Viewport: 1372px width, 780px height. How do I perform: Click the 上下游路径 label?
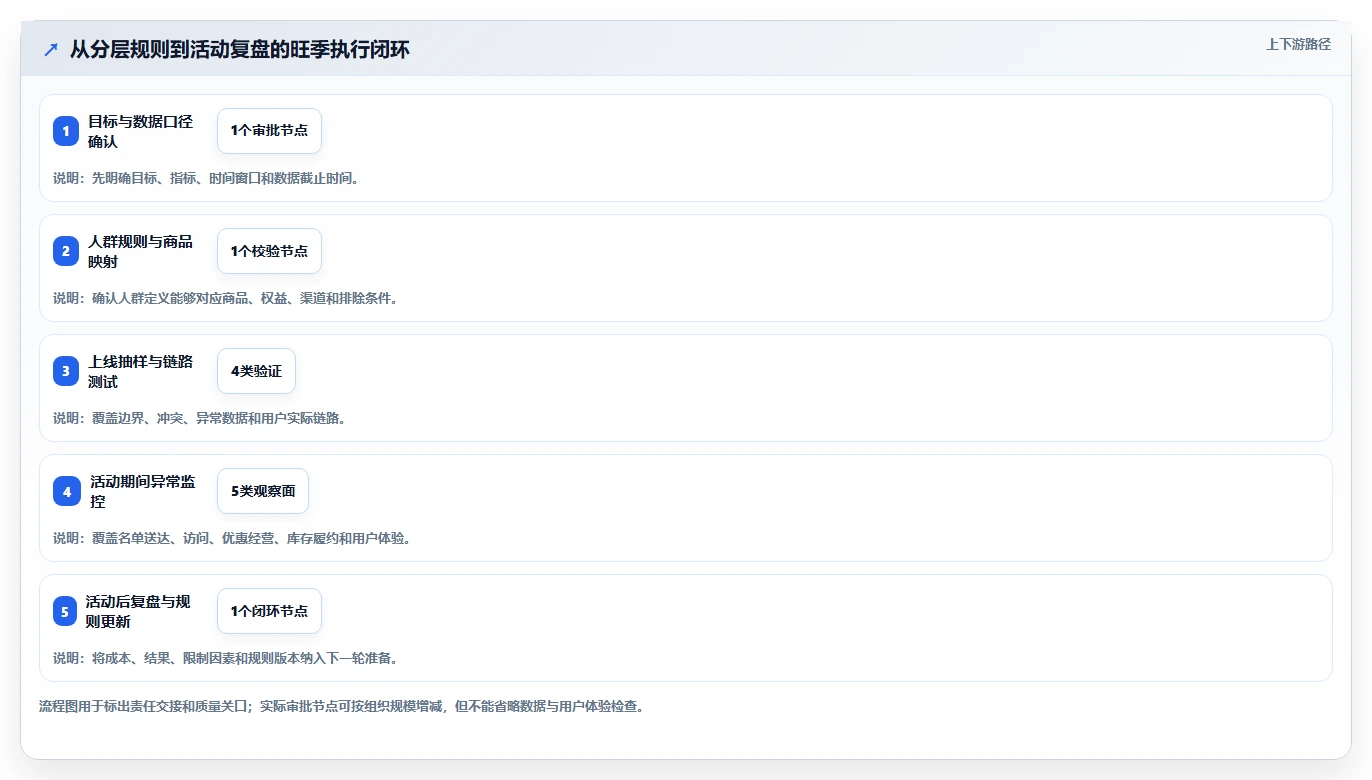[1298, 44]
